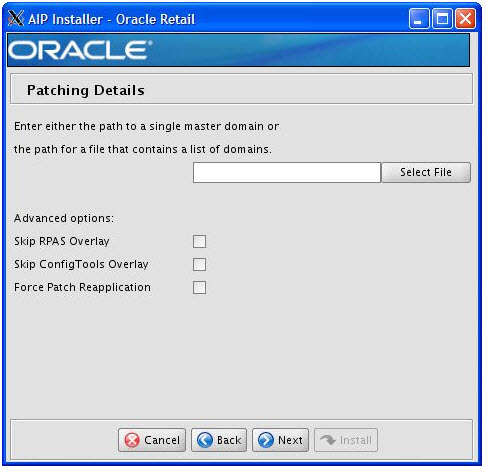Click the Patching Details heading
Screen dimensions: 486x472
point(86,90)
